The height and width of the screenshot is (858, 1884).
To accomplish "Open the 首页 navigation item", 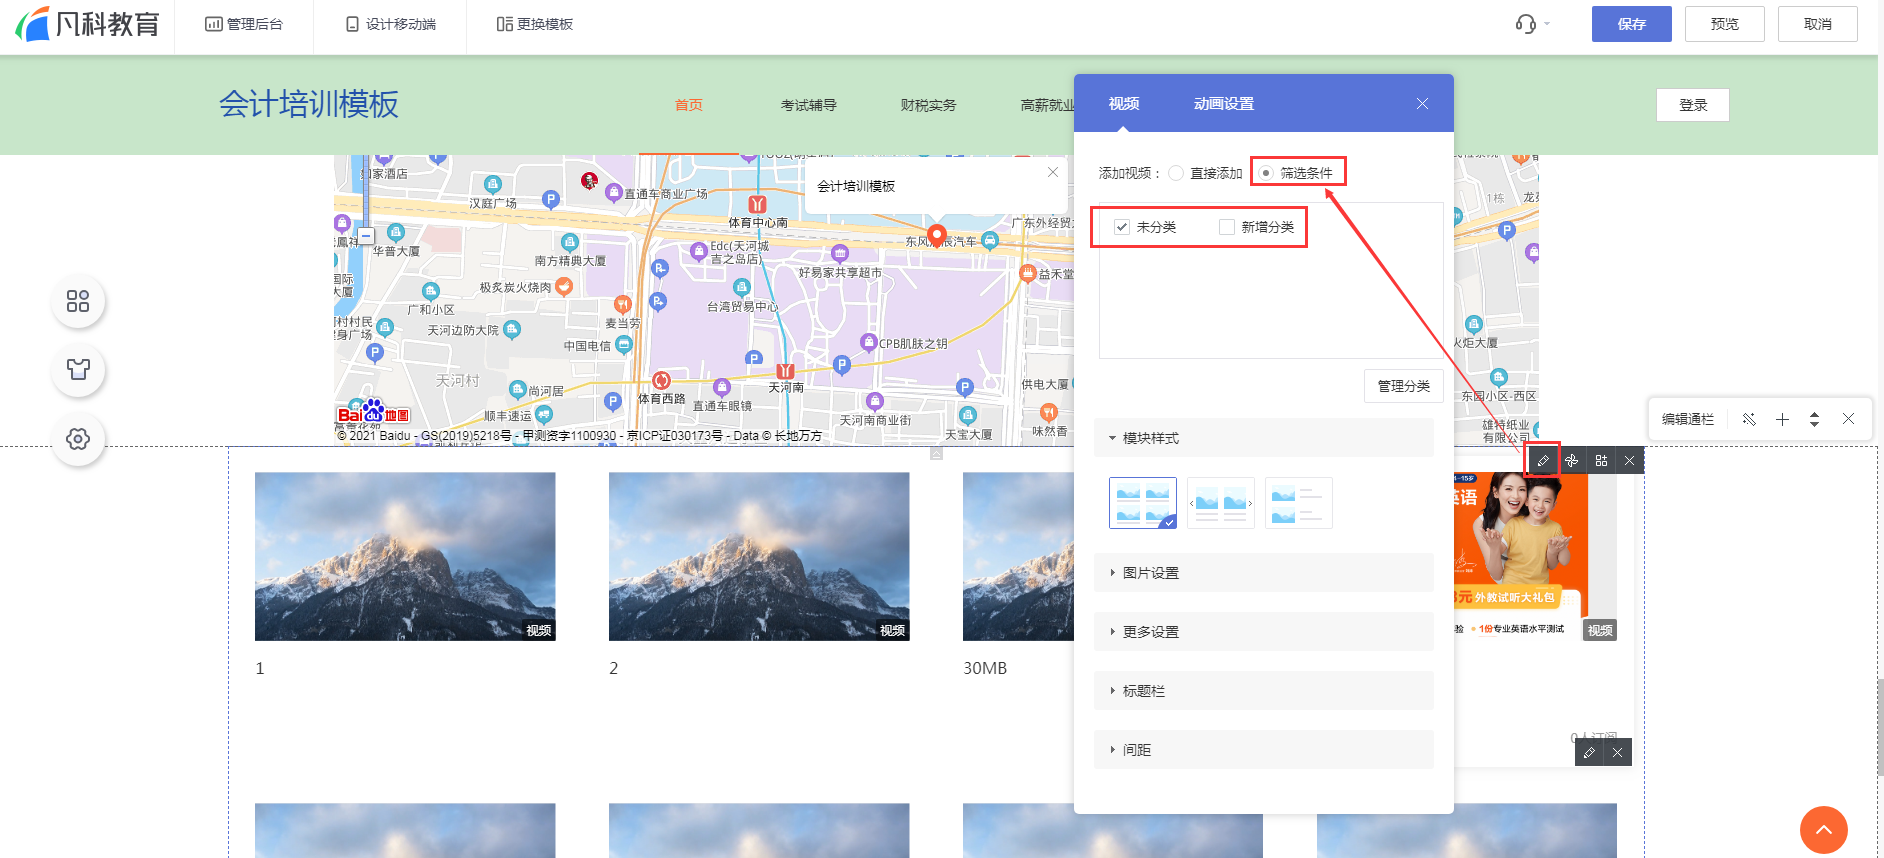I will tap(688, 105).
